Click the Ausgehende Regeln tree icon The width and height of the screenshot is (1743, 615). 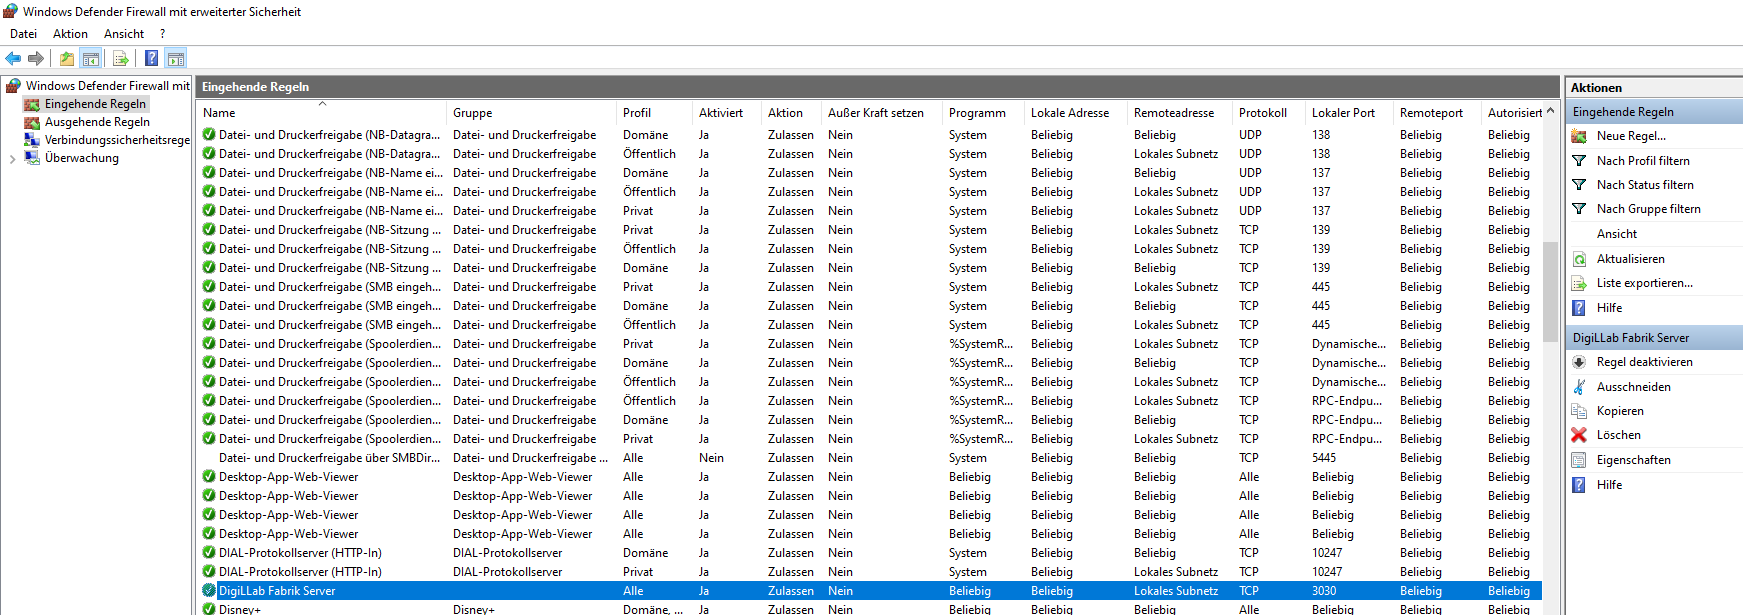click(32, 122)
